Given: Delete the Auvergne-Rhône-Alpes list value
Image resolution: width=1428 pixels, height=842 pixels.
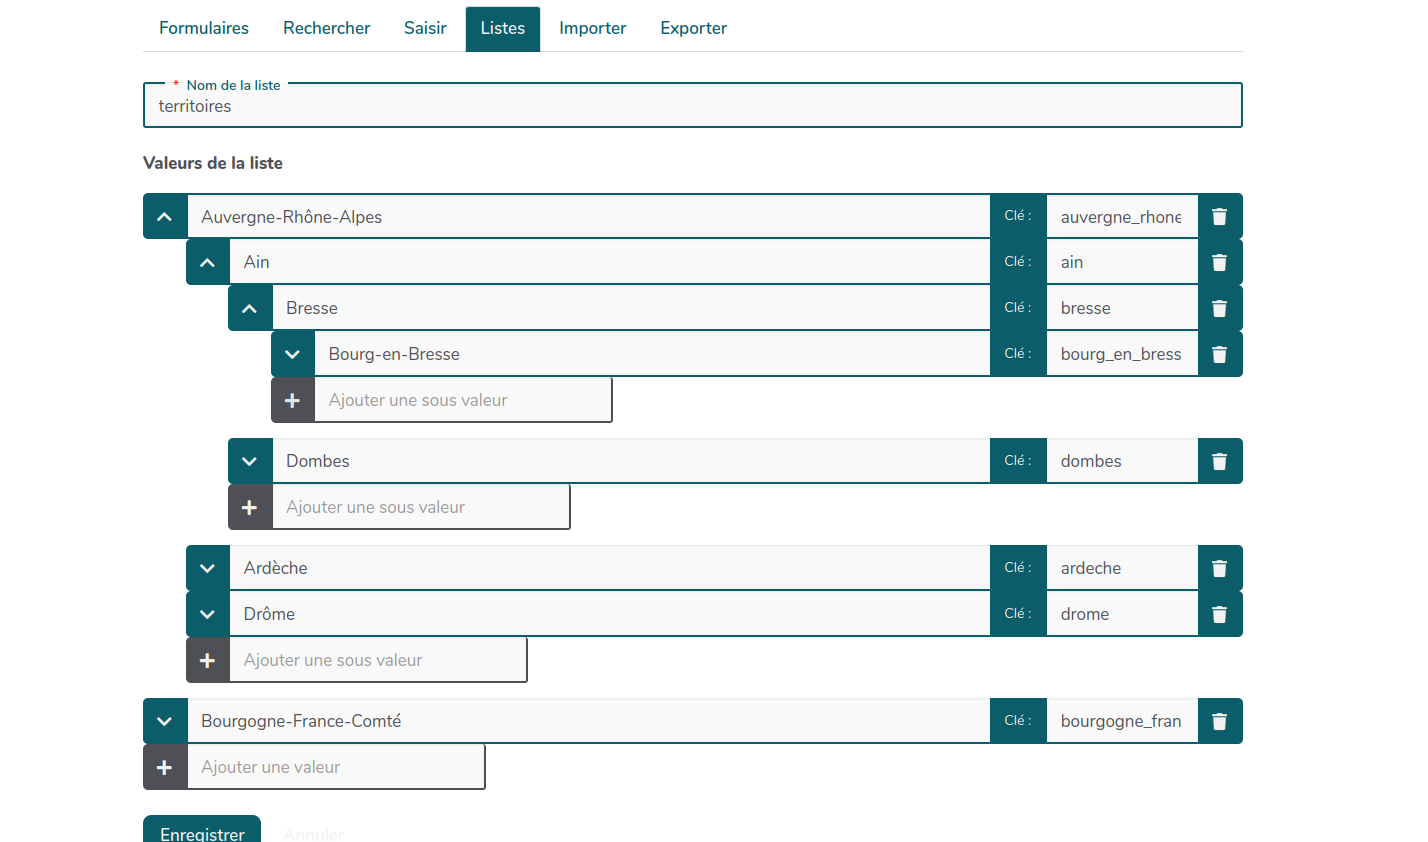Looking at the screenshot, I should click(x=1219, y=216).
